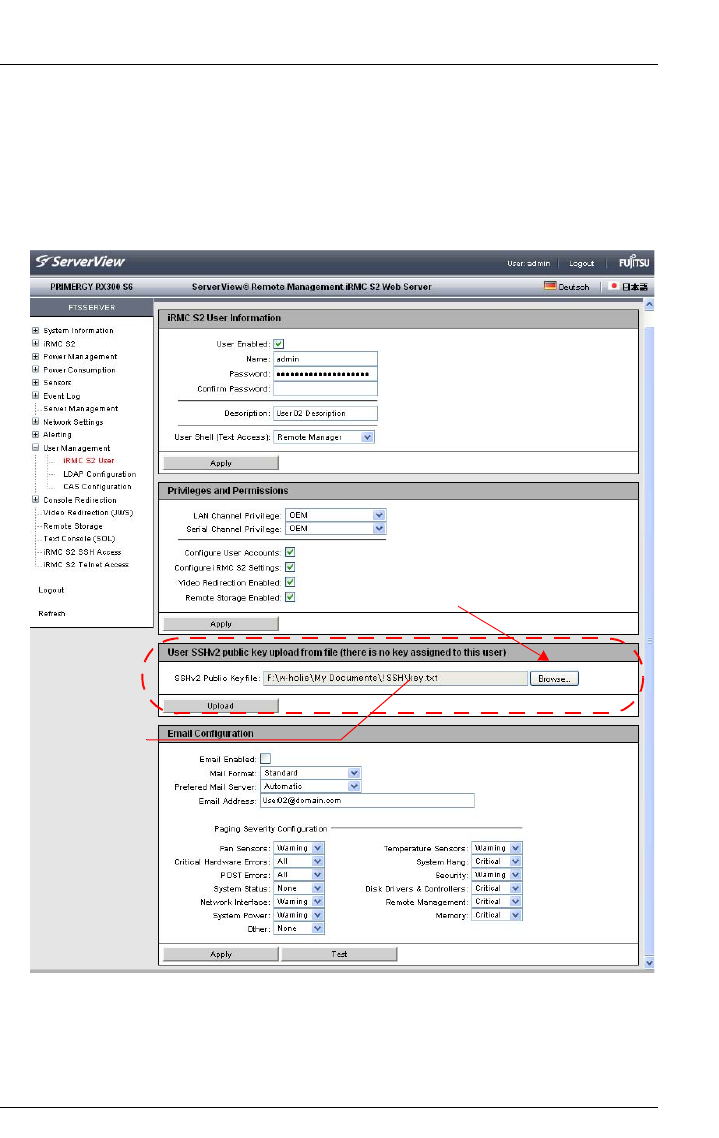Image resolution: width=719 pixels, height=1138 pixels.
Task: Open iRMC S2 Telnet Access item
Action: [86, 564]
